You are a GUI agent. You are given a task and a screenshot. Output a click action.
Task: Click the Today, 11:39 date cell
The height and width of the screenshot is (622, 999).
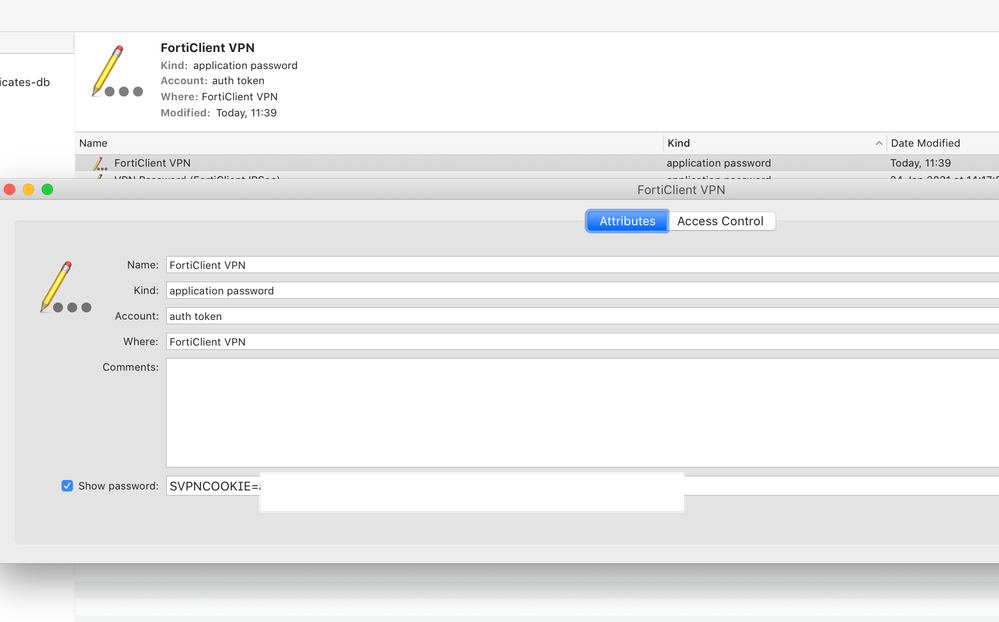pyautogui.click(x=921, y=163)
